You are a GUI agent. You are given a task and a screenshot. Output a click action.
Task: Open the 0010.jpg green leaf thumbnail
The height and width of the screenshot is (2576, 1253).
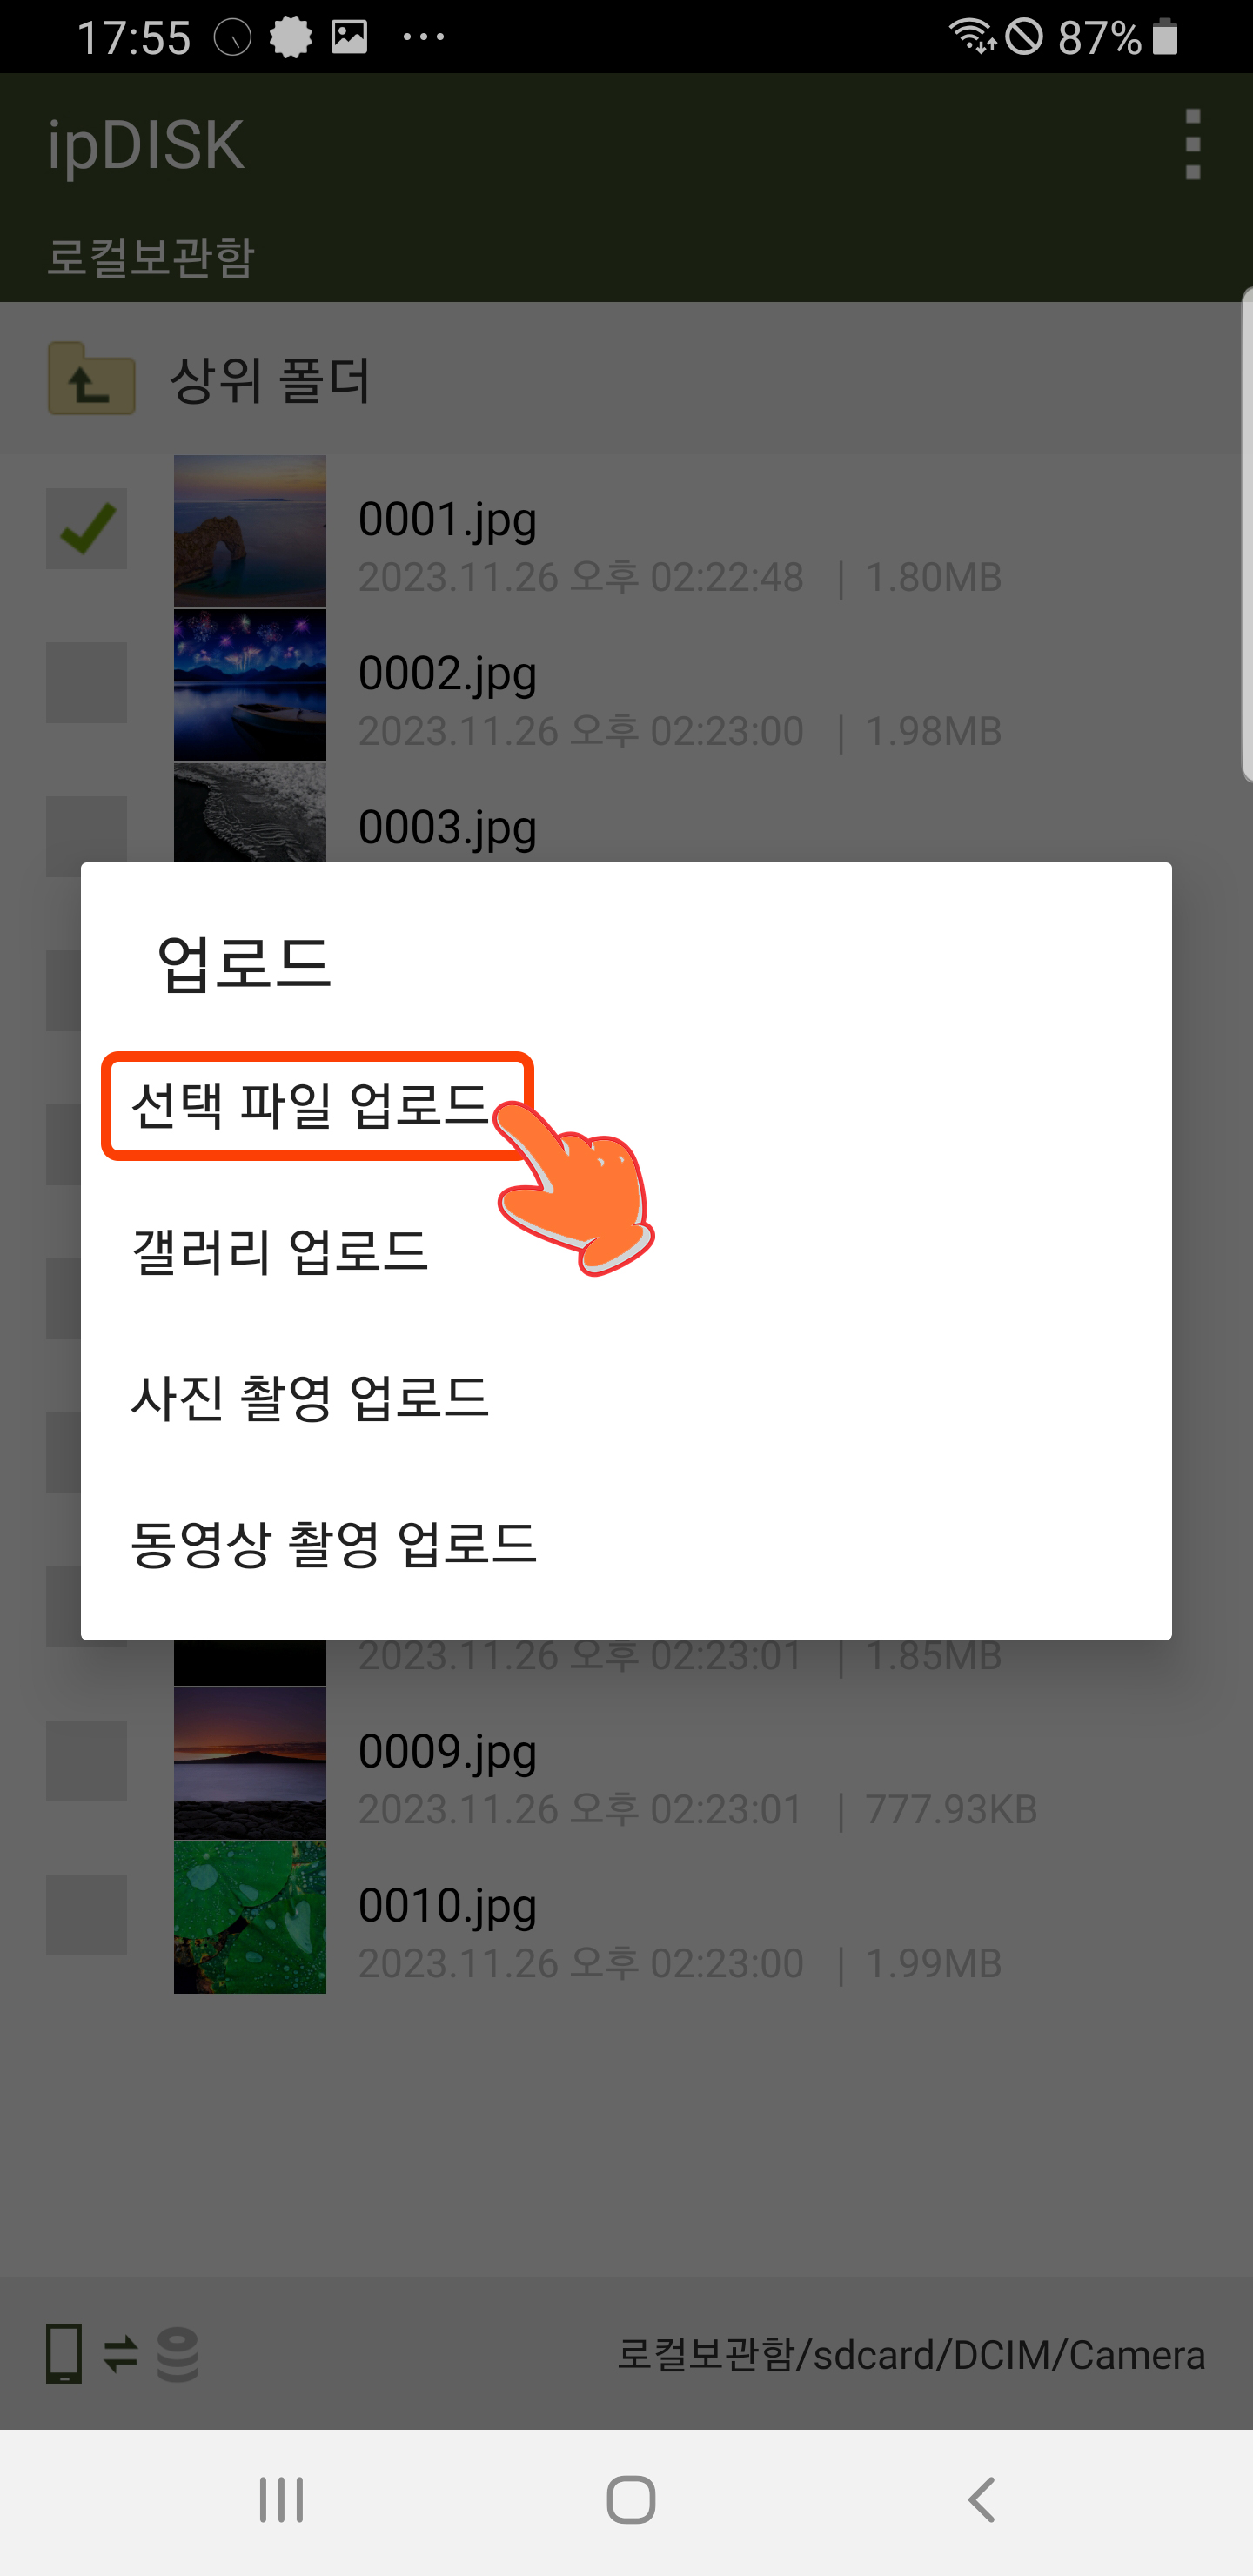(x=250, y=1918)
